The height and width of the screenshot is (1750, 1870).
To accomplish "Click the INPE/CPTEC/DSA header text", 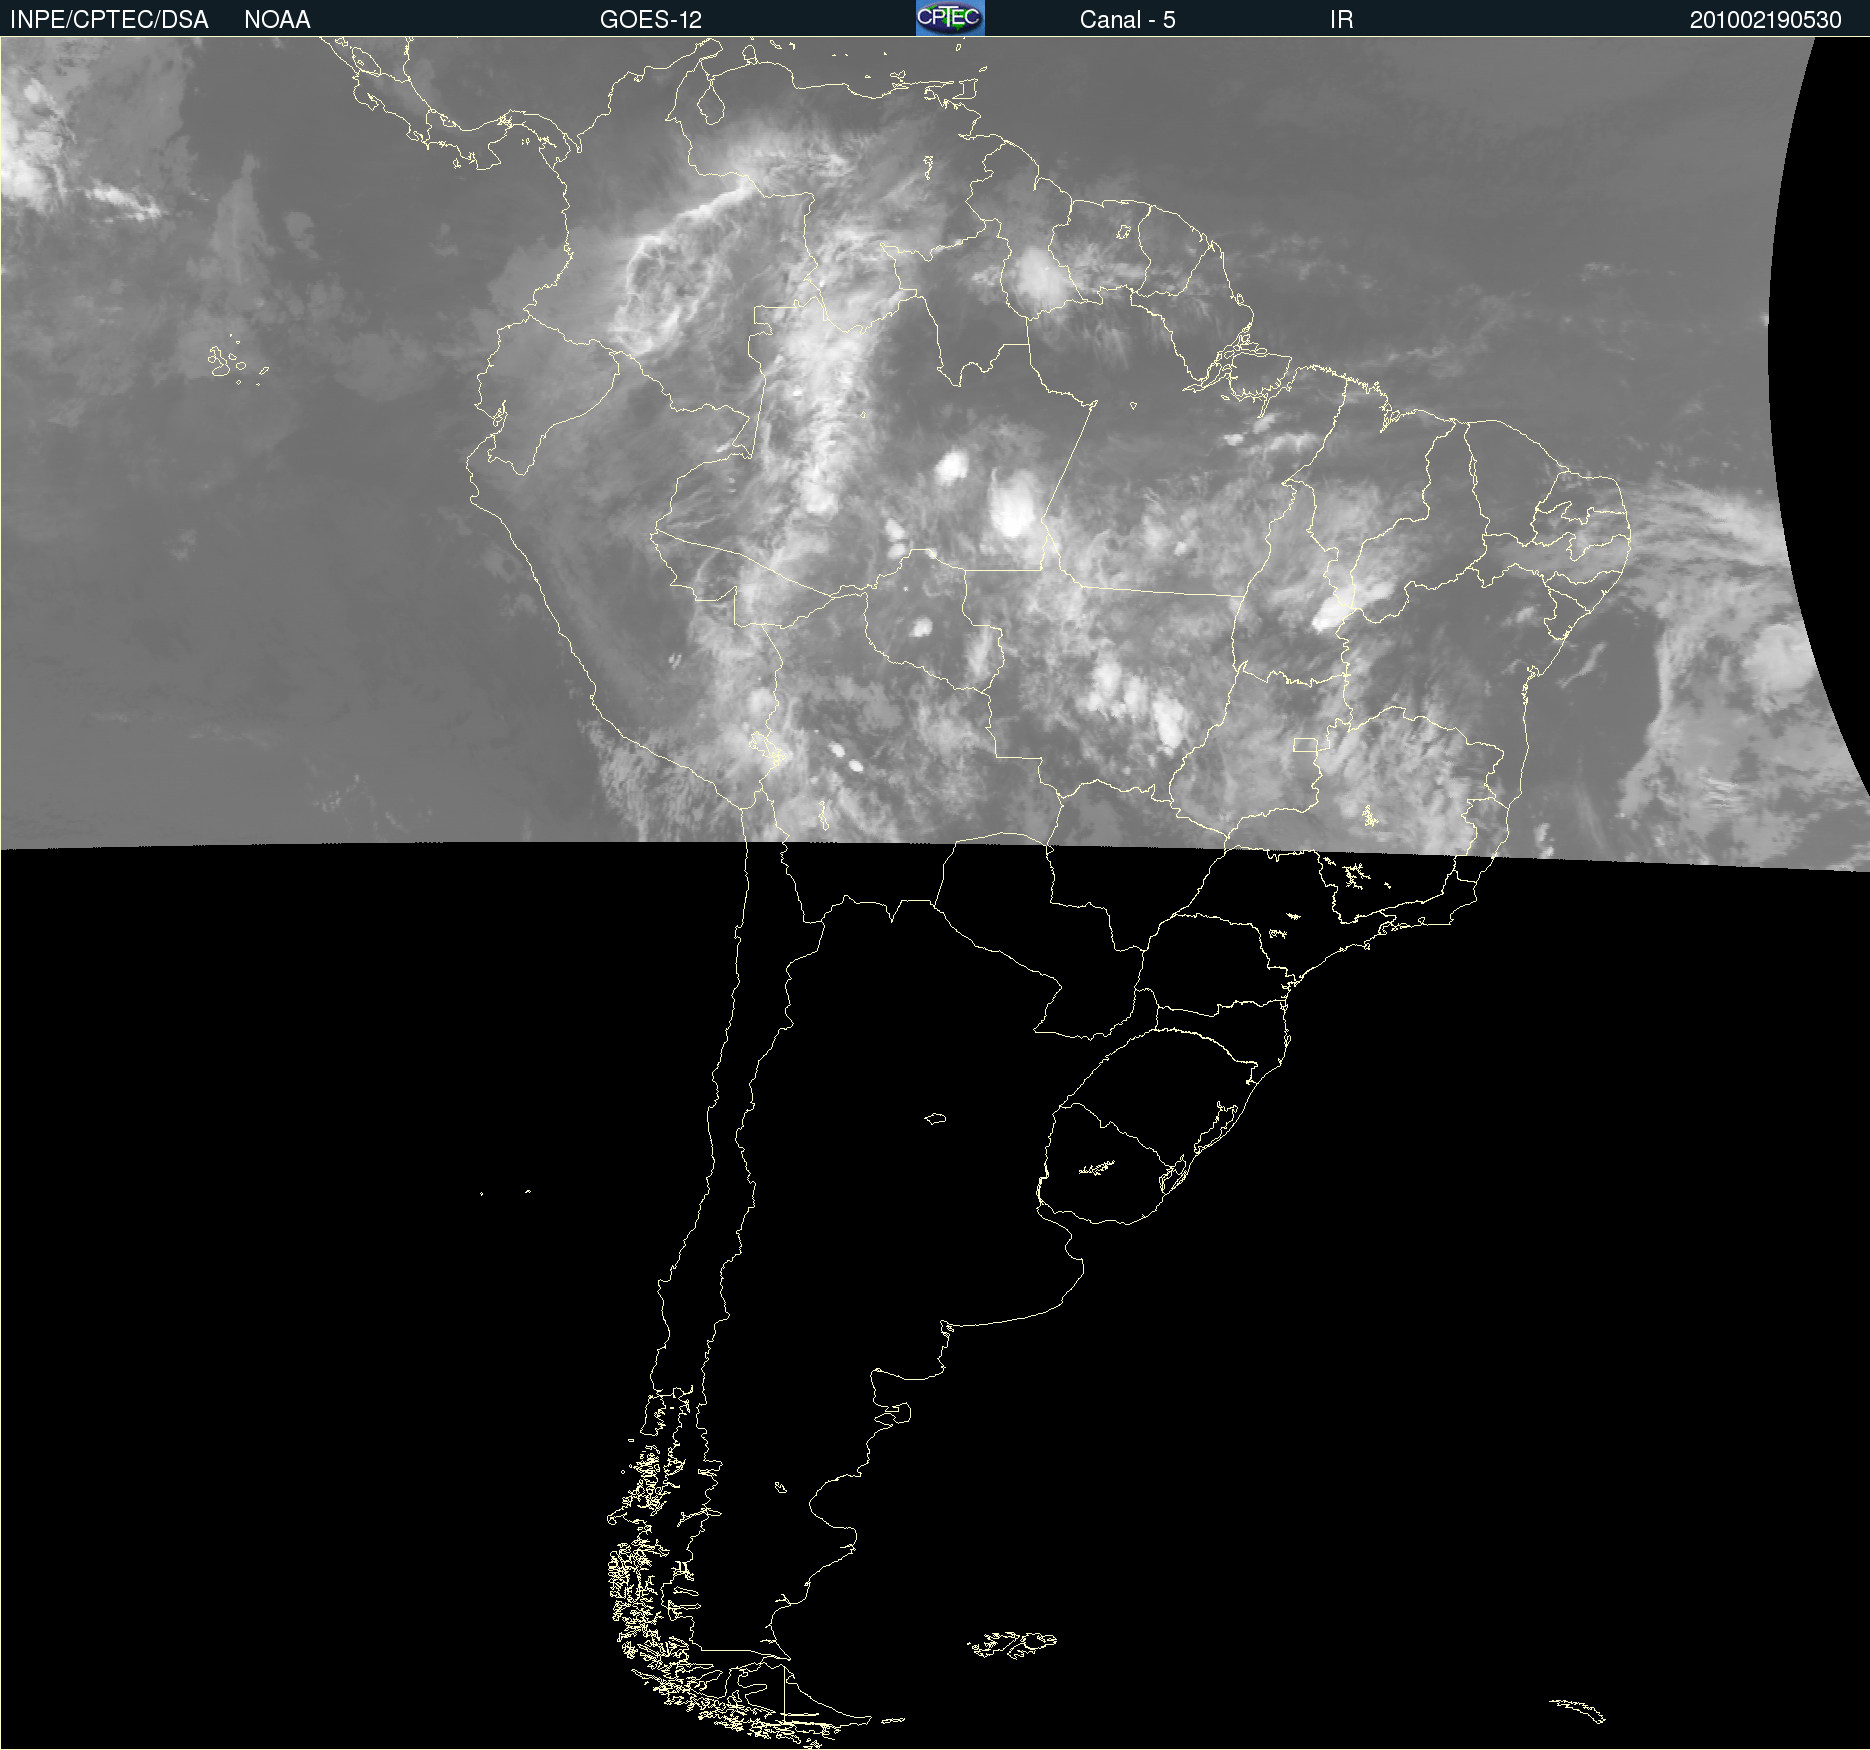I will [x=109, y=20].
